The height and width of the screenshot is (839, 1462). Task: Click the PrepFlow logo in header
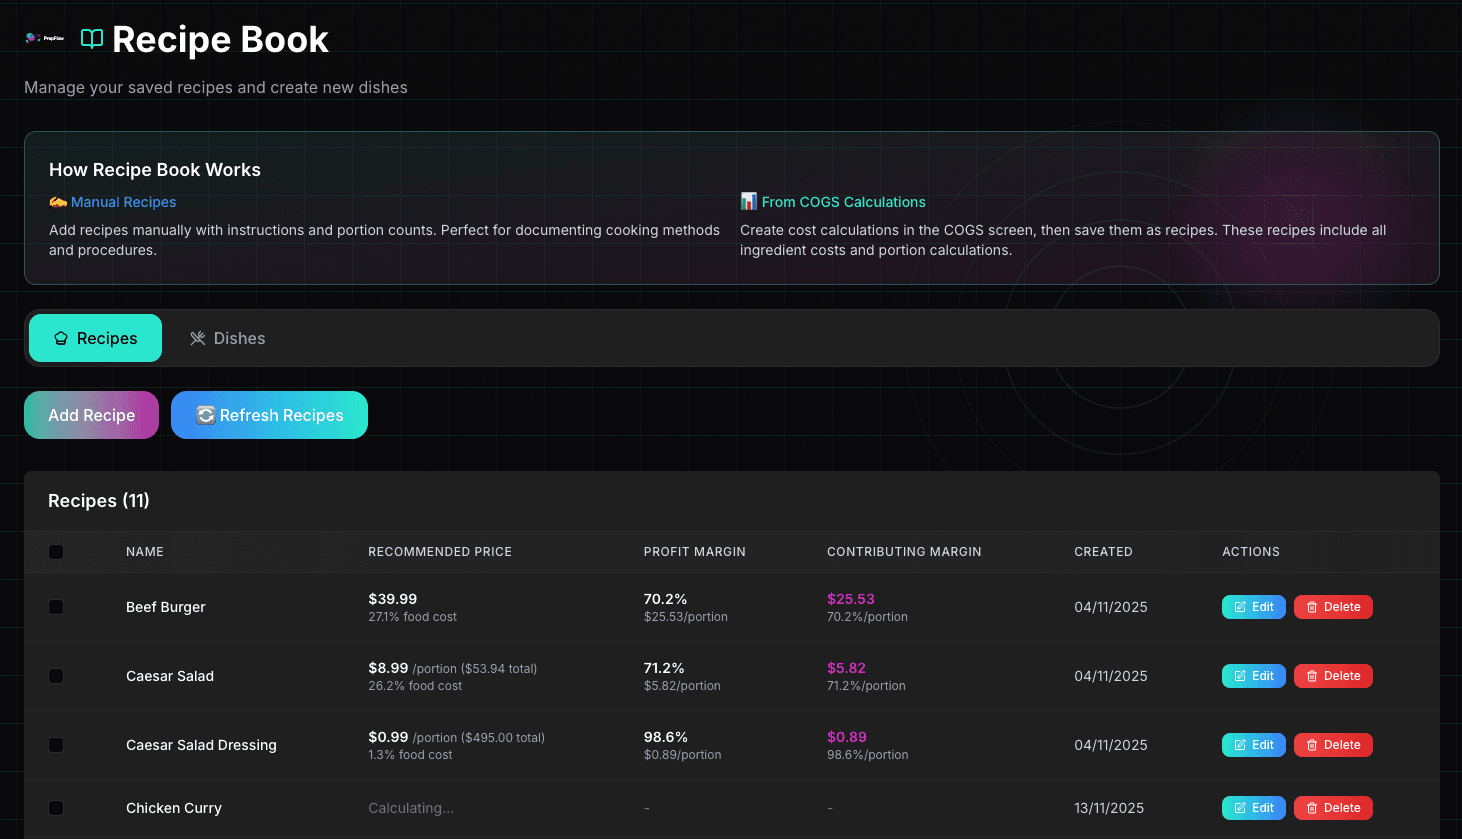[44, 39]
